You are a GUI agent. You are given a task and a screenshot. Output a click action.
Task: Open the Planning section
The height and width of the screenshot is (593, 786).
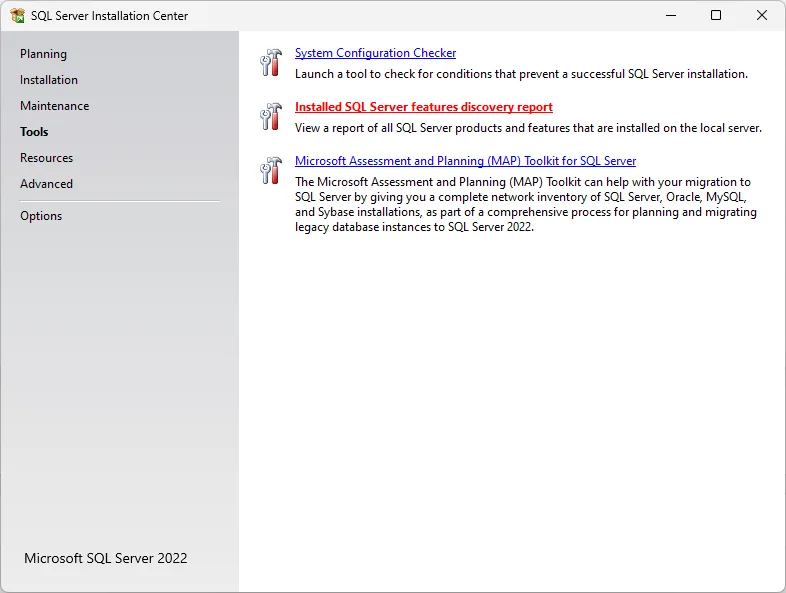click(x=43, y=54)
